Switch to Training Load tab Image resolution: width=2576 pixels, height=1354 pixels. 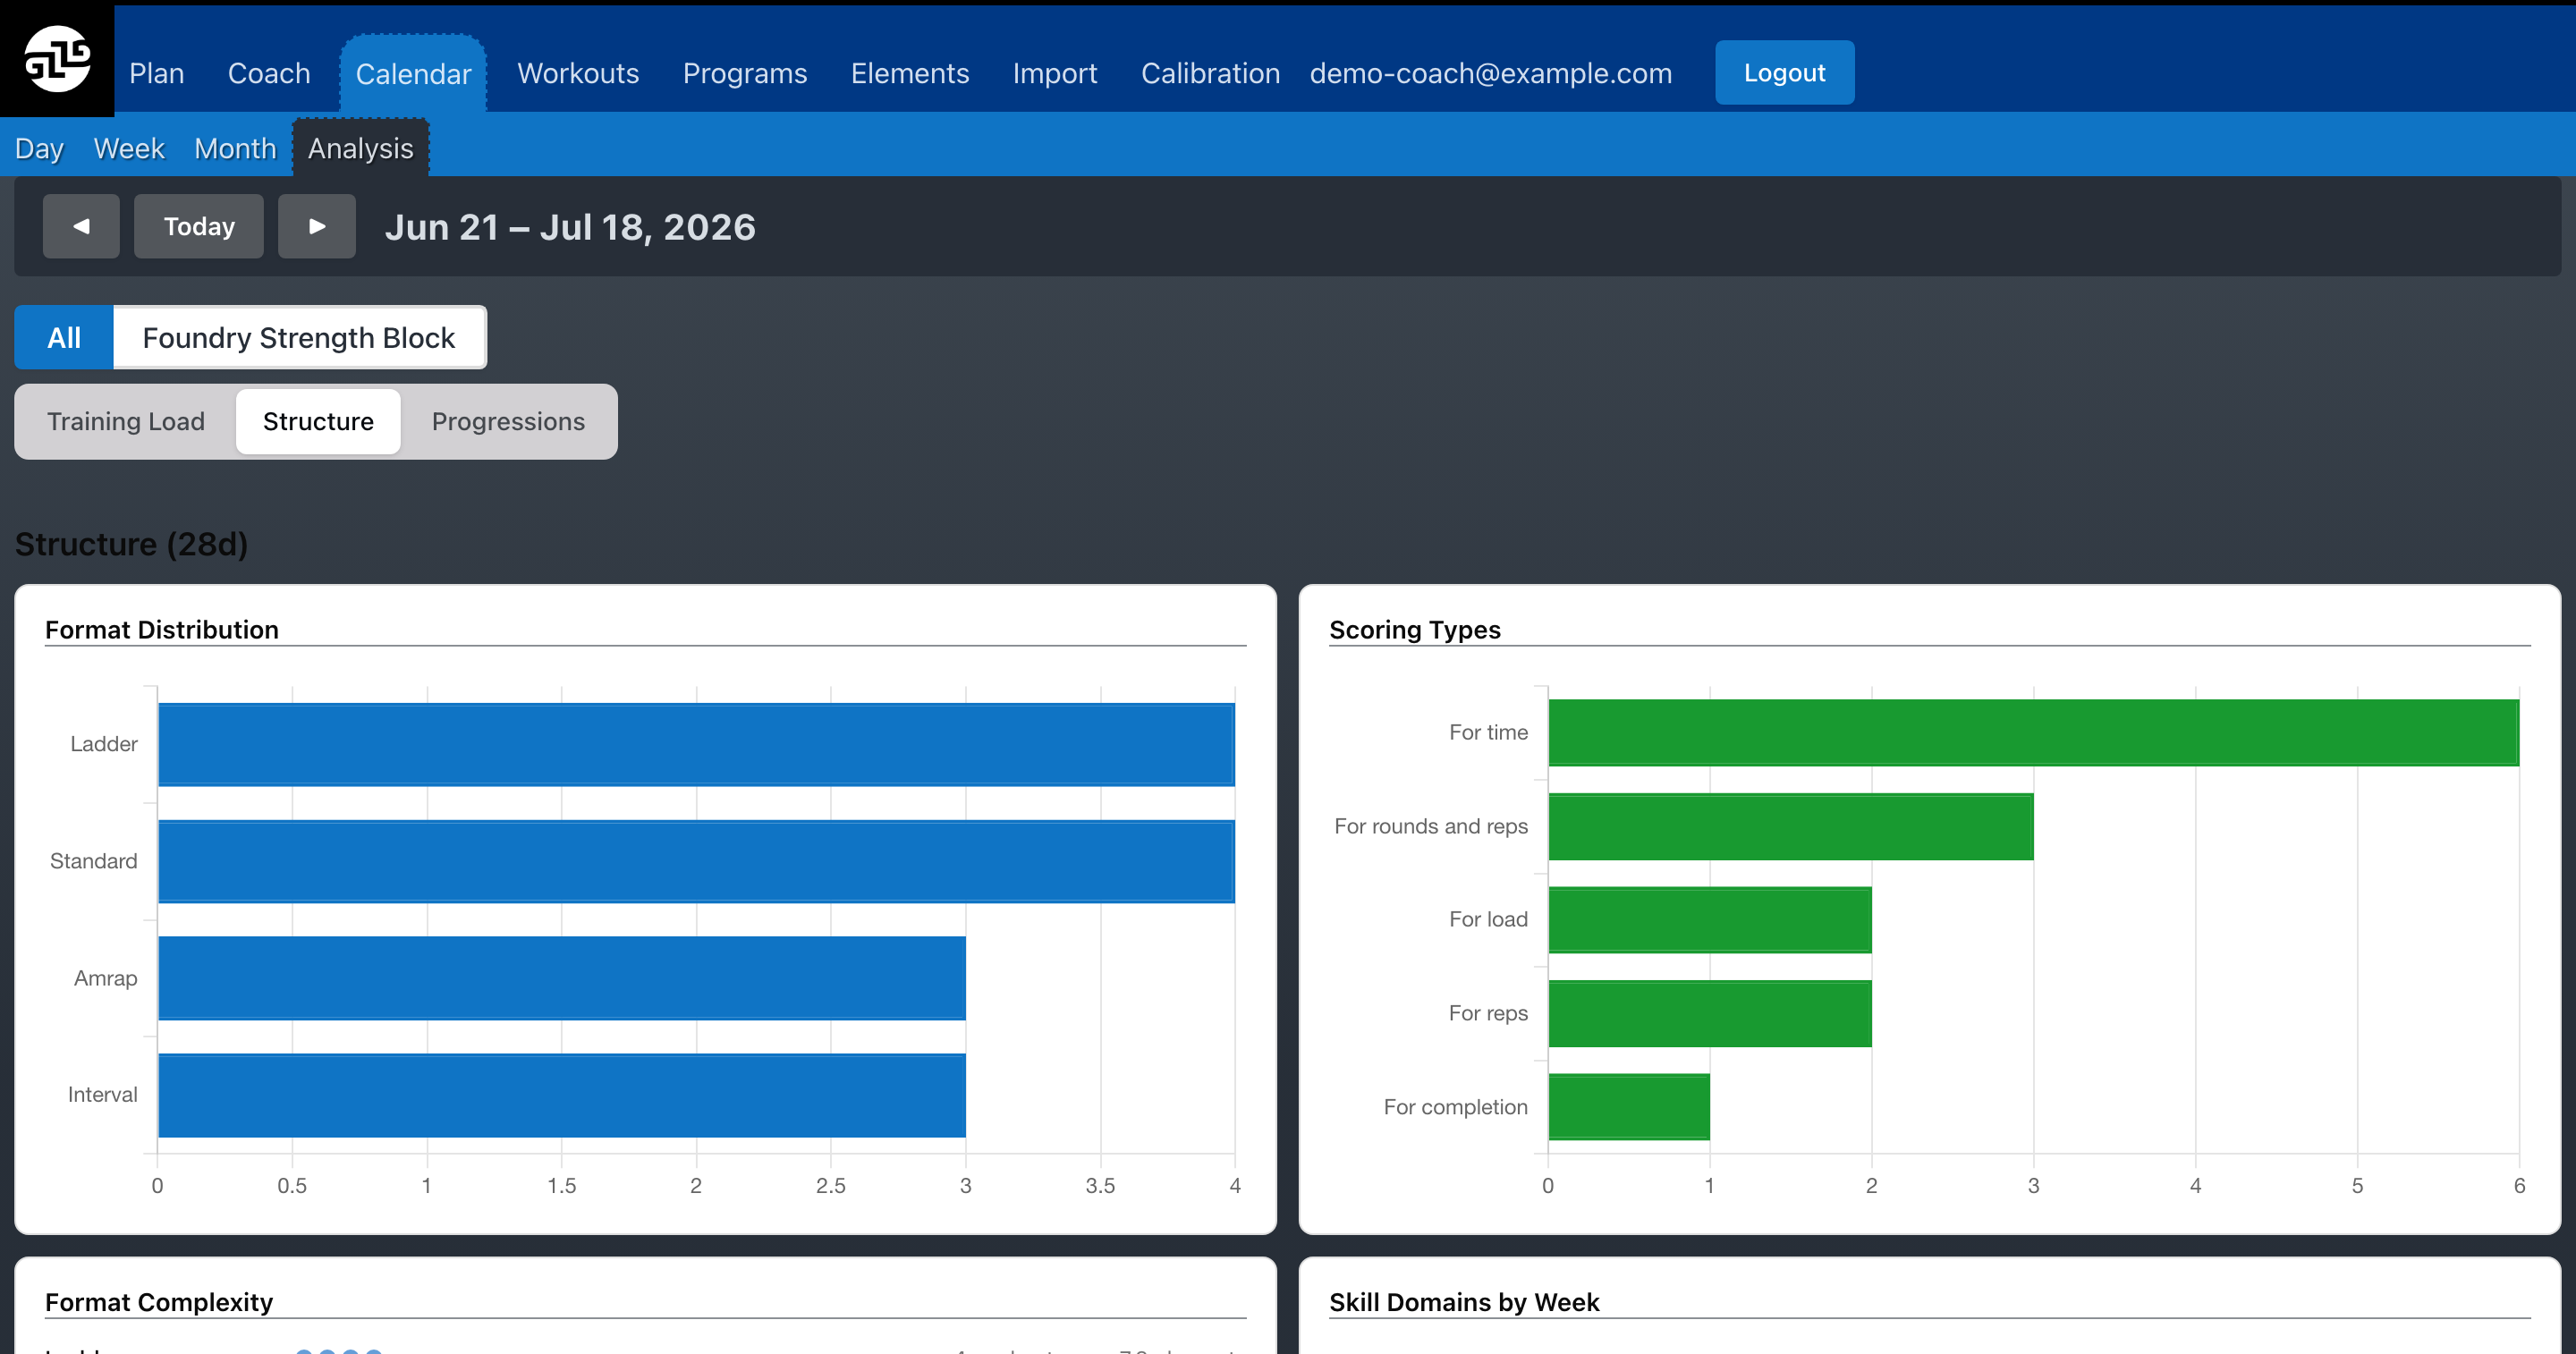[126, 421]
